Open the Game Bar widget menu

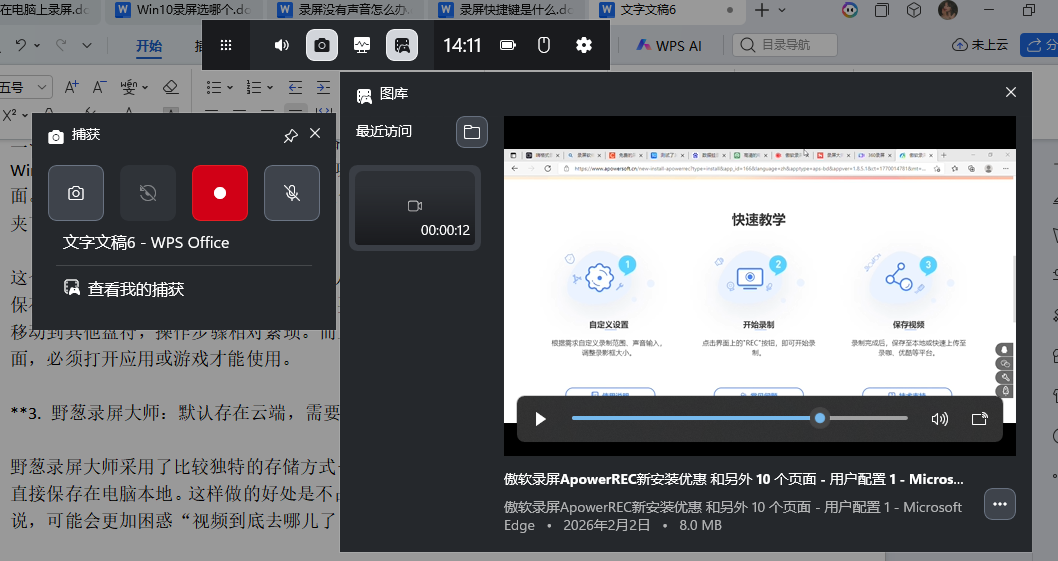coord(226,45)
